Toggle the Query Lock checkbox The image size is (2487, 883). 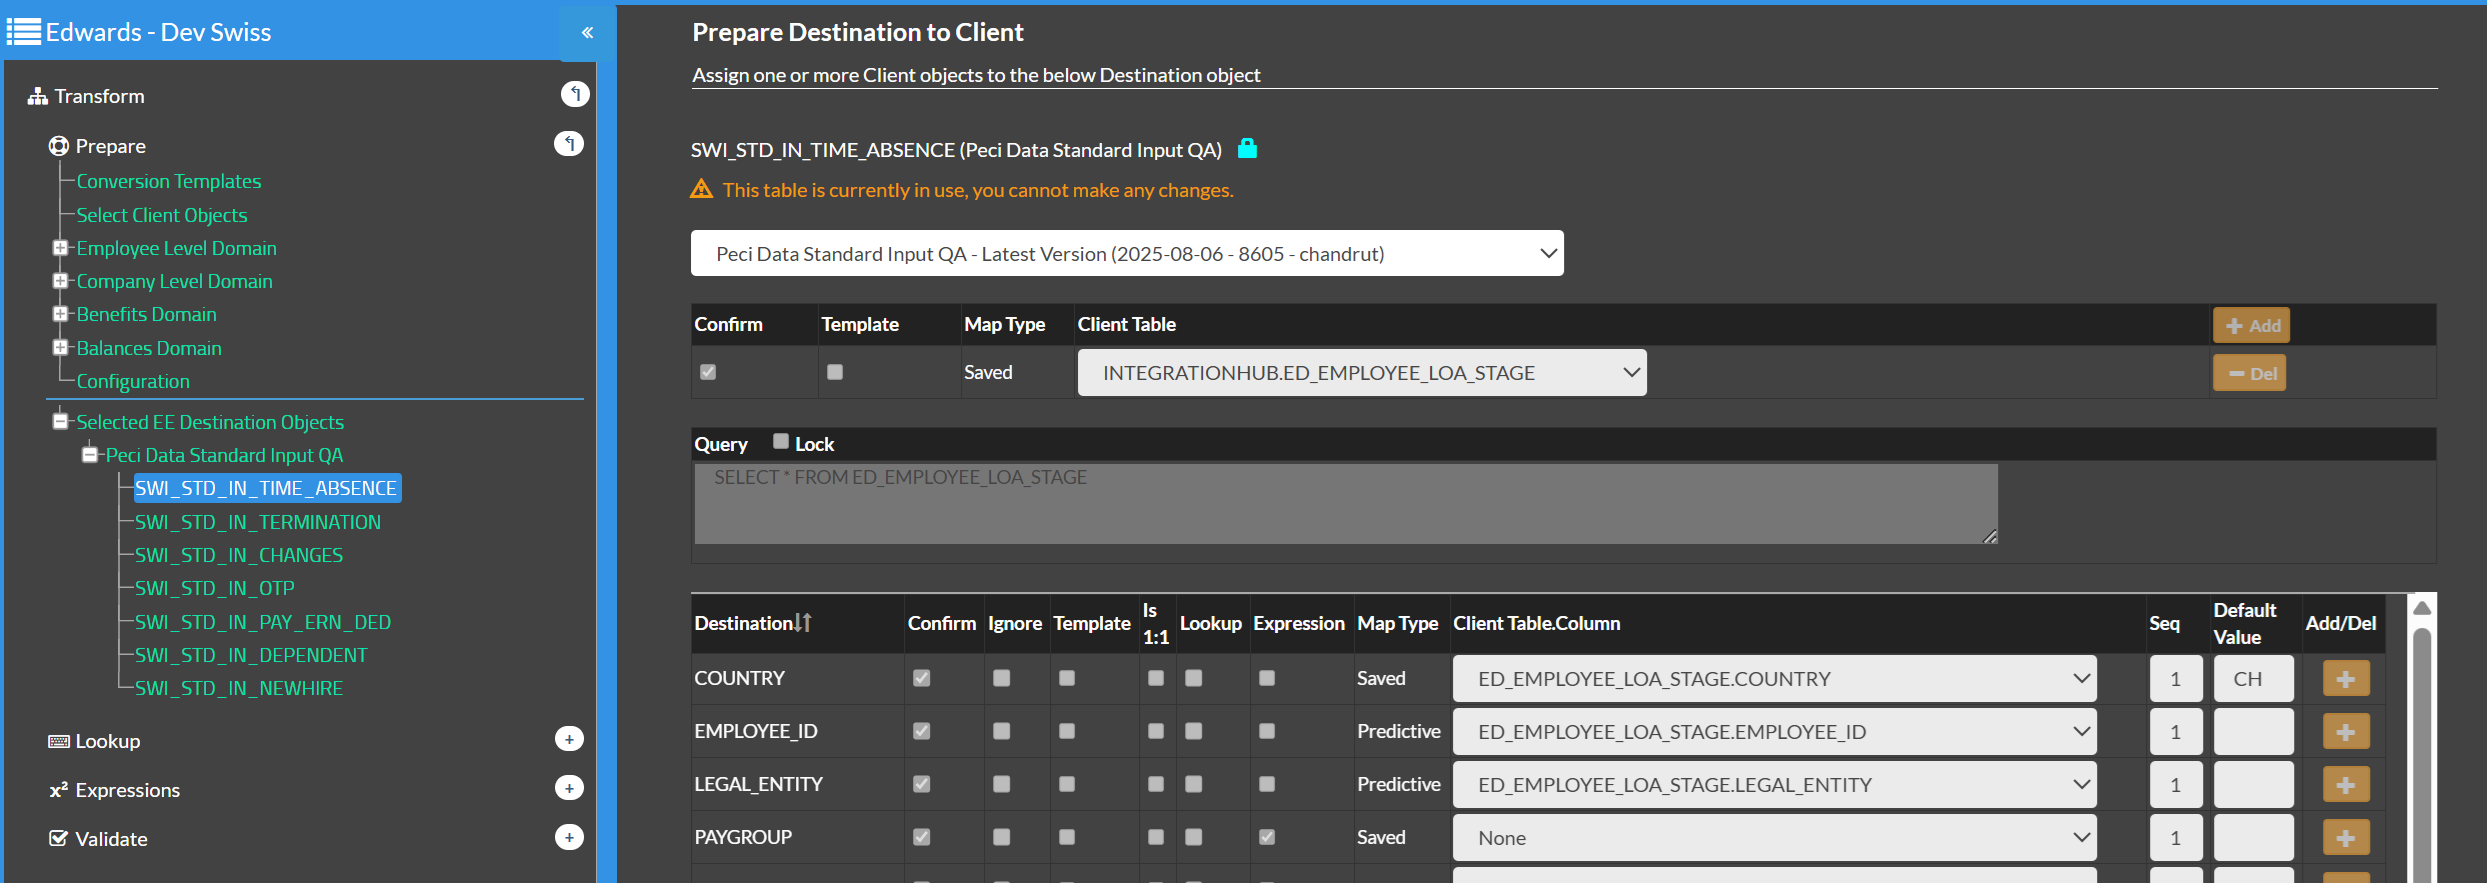[x=781, y=442]
